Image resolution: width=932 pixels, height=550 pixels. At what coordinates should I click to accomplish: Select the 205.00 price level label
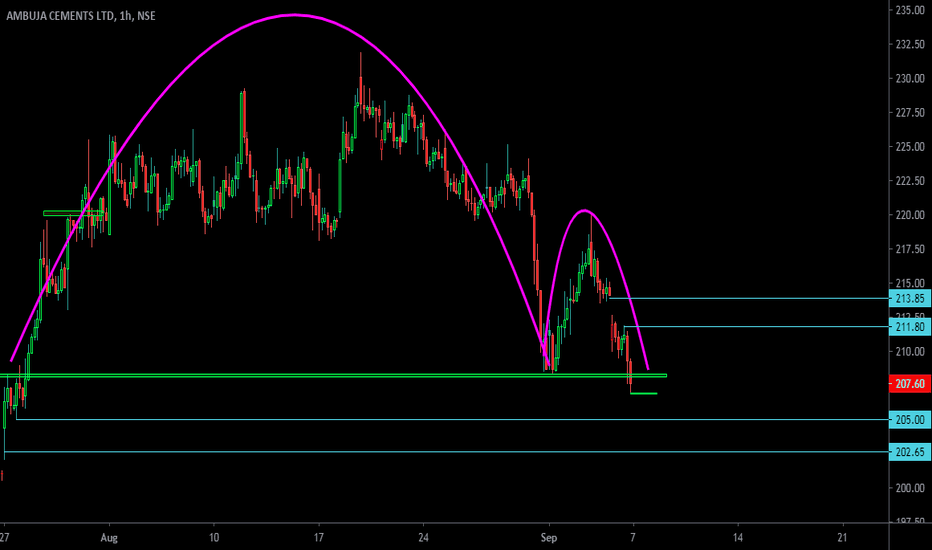coord(909,420)
